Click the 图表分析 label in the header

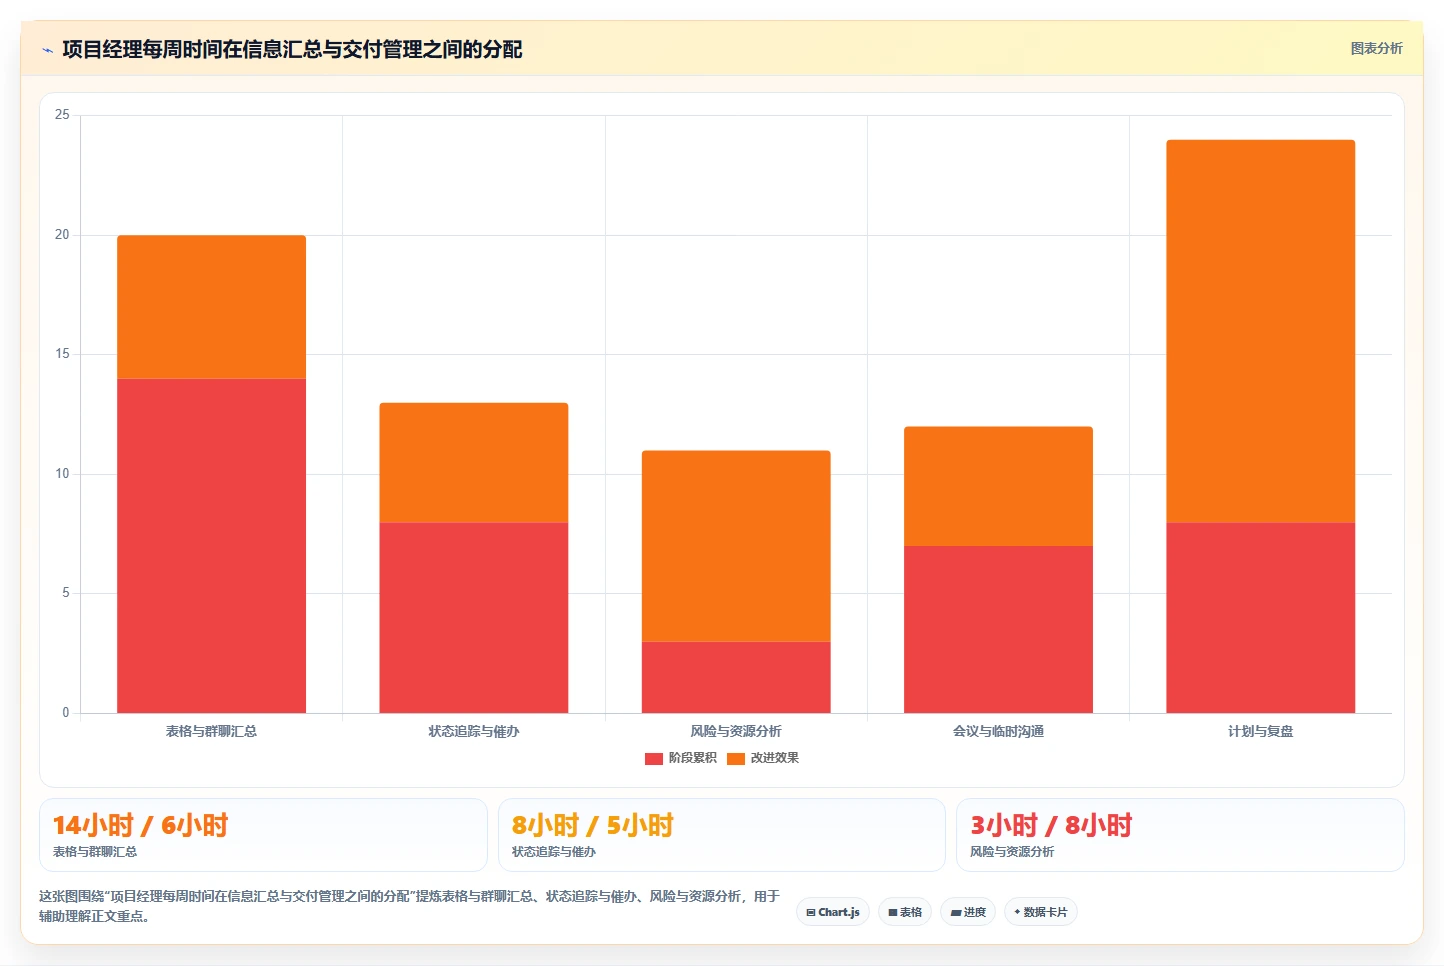[x=1376, y=48]
